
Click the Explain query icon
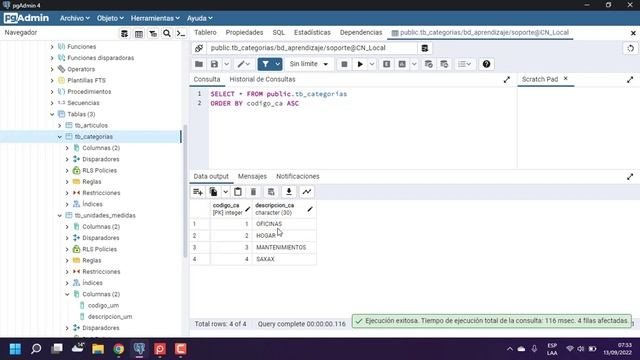387,64
